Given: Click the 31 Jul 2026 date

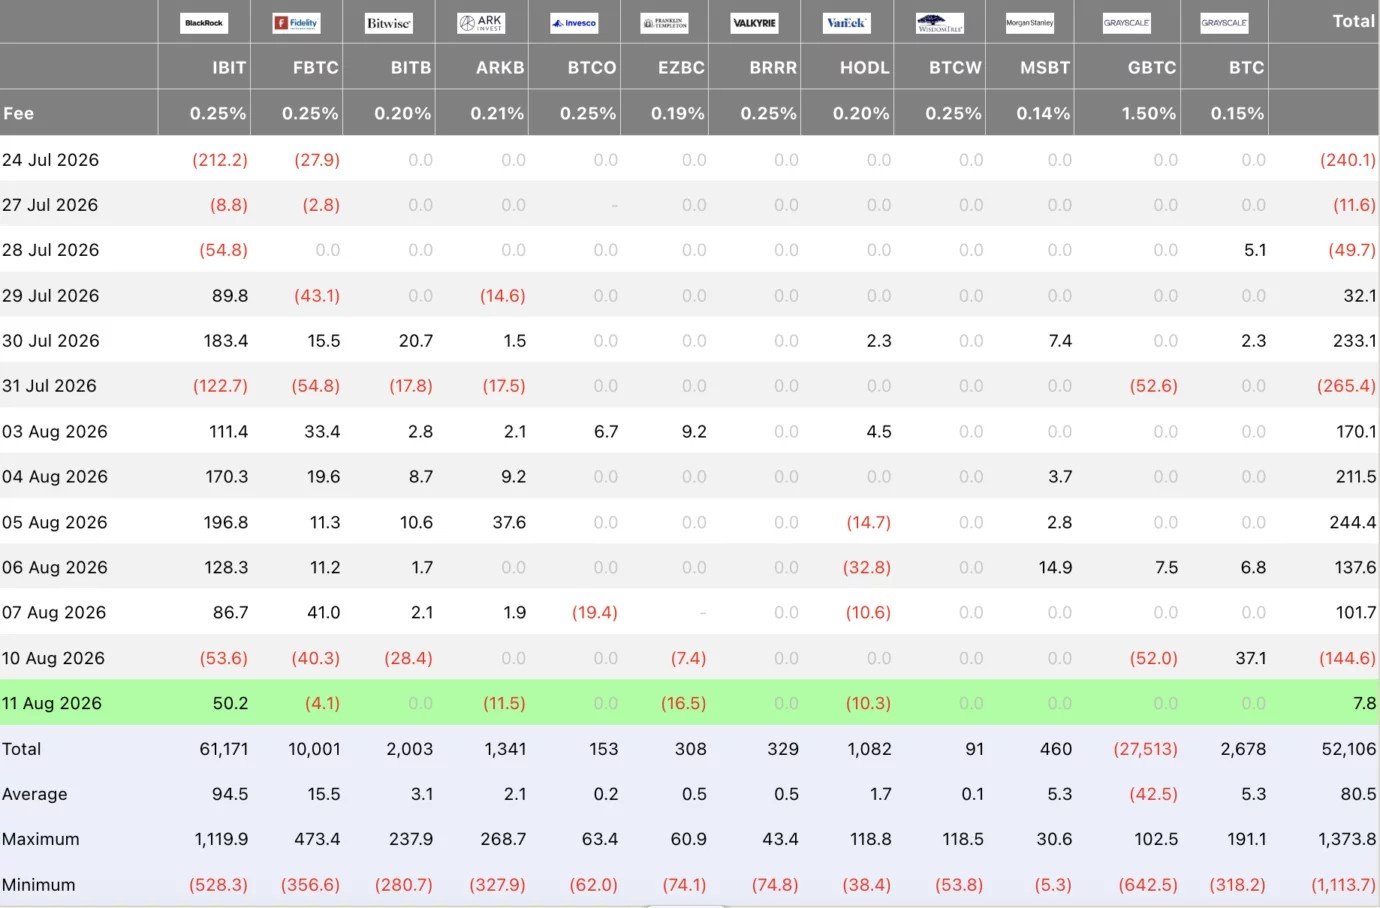Looking at the screenshot, I should (49, 386).
